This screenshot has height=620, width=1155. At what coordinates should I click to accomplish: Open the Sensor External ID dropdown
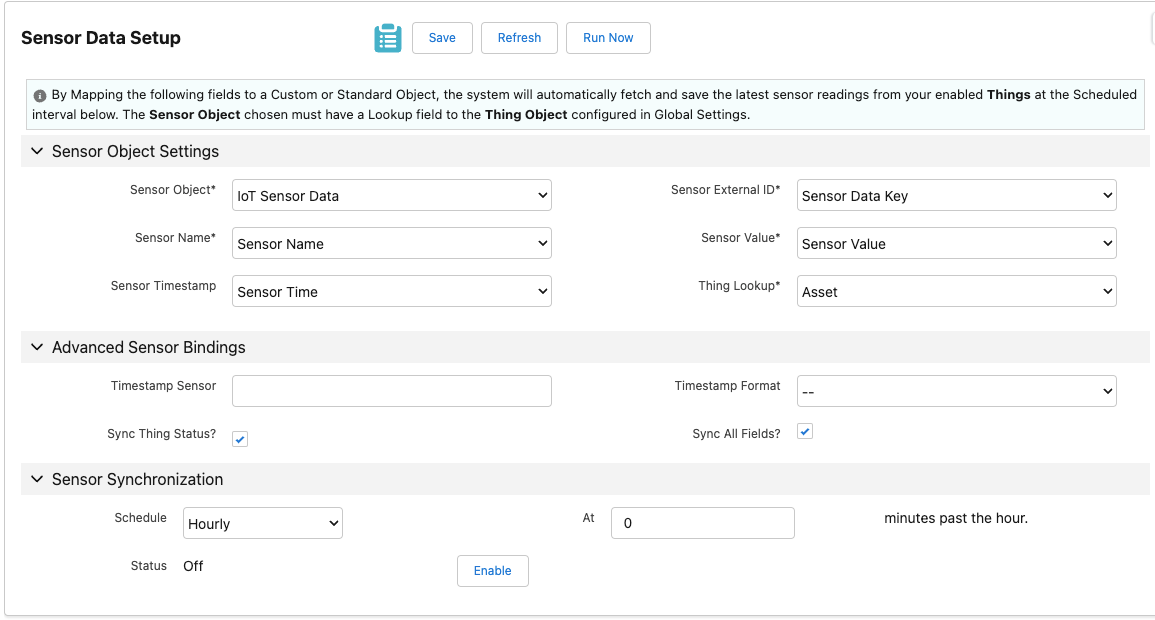coord(957,195)
